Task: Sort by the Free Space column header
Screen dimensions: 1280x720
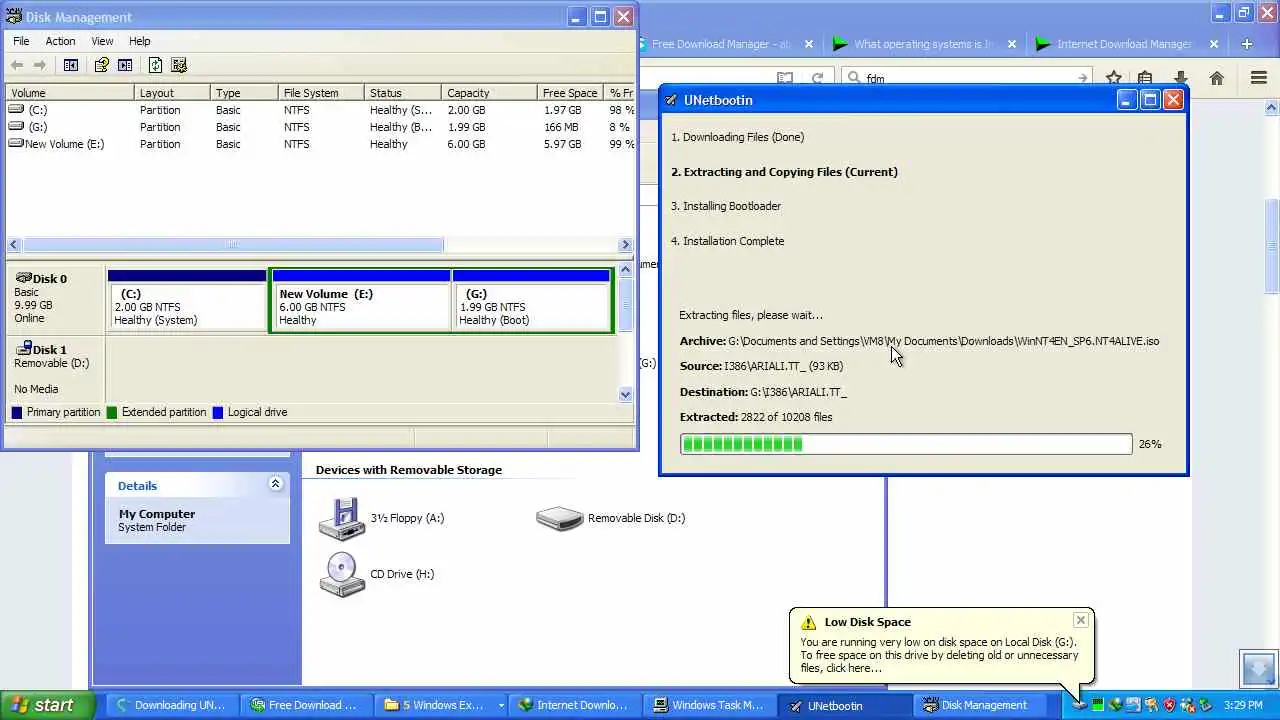Action: coord(570,93)
